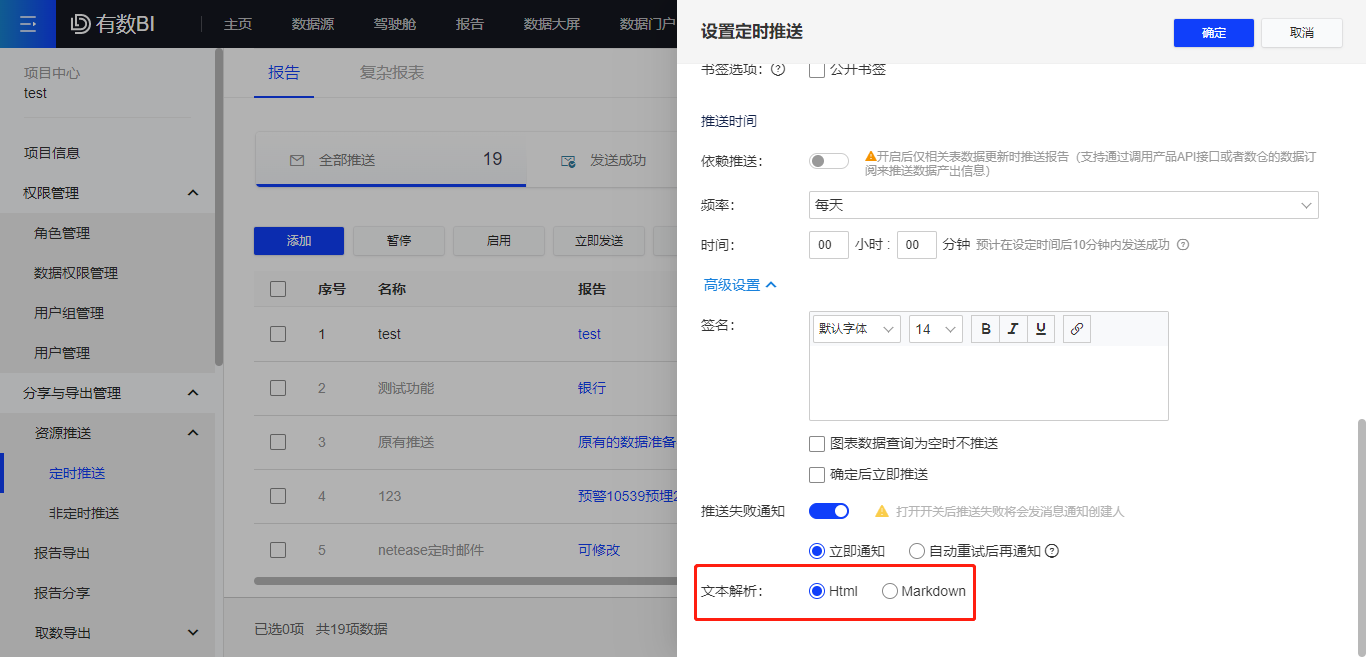Insert a link in signature editor
The height and width of the screenshot is (657, 1366).
click(1076, 329)
